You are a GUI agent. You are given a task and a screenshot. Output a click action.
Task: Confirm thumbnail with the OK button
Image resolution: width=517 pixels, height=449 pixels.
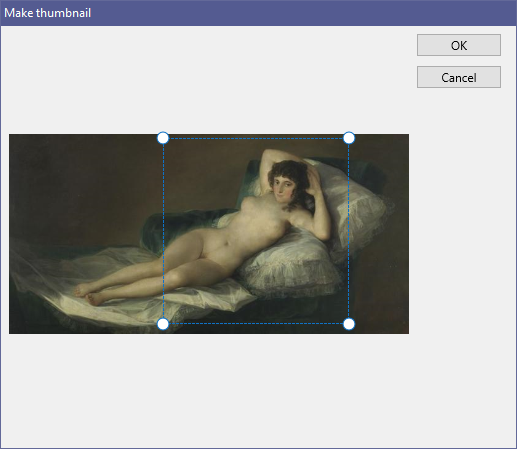pyautogui.click(x=459, y=45)
